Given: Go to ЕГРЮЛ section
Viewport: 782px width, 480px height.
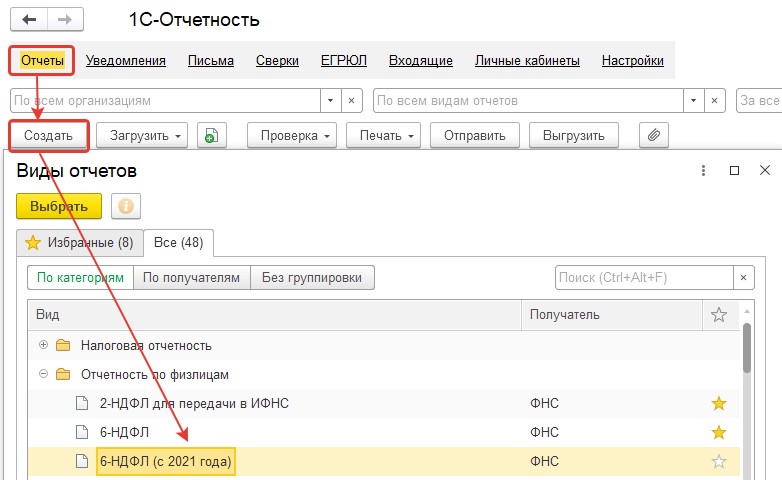Looking at the screenshot, I should click(344, 60).
